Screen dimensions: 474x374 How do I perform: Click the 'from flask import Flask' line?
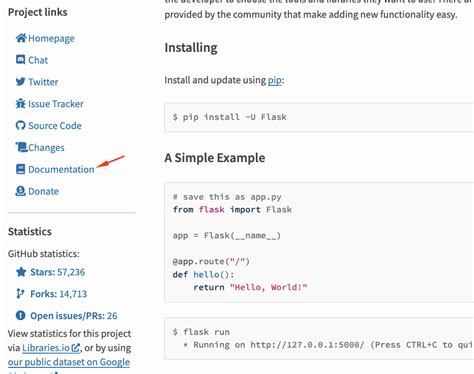click(x=232, y=210)
